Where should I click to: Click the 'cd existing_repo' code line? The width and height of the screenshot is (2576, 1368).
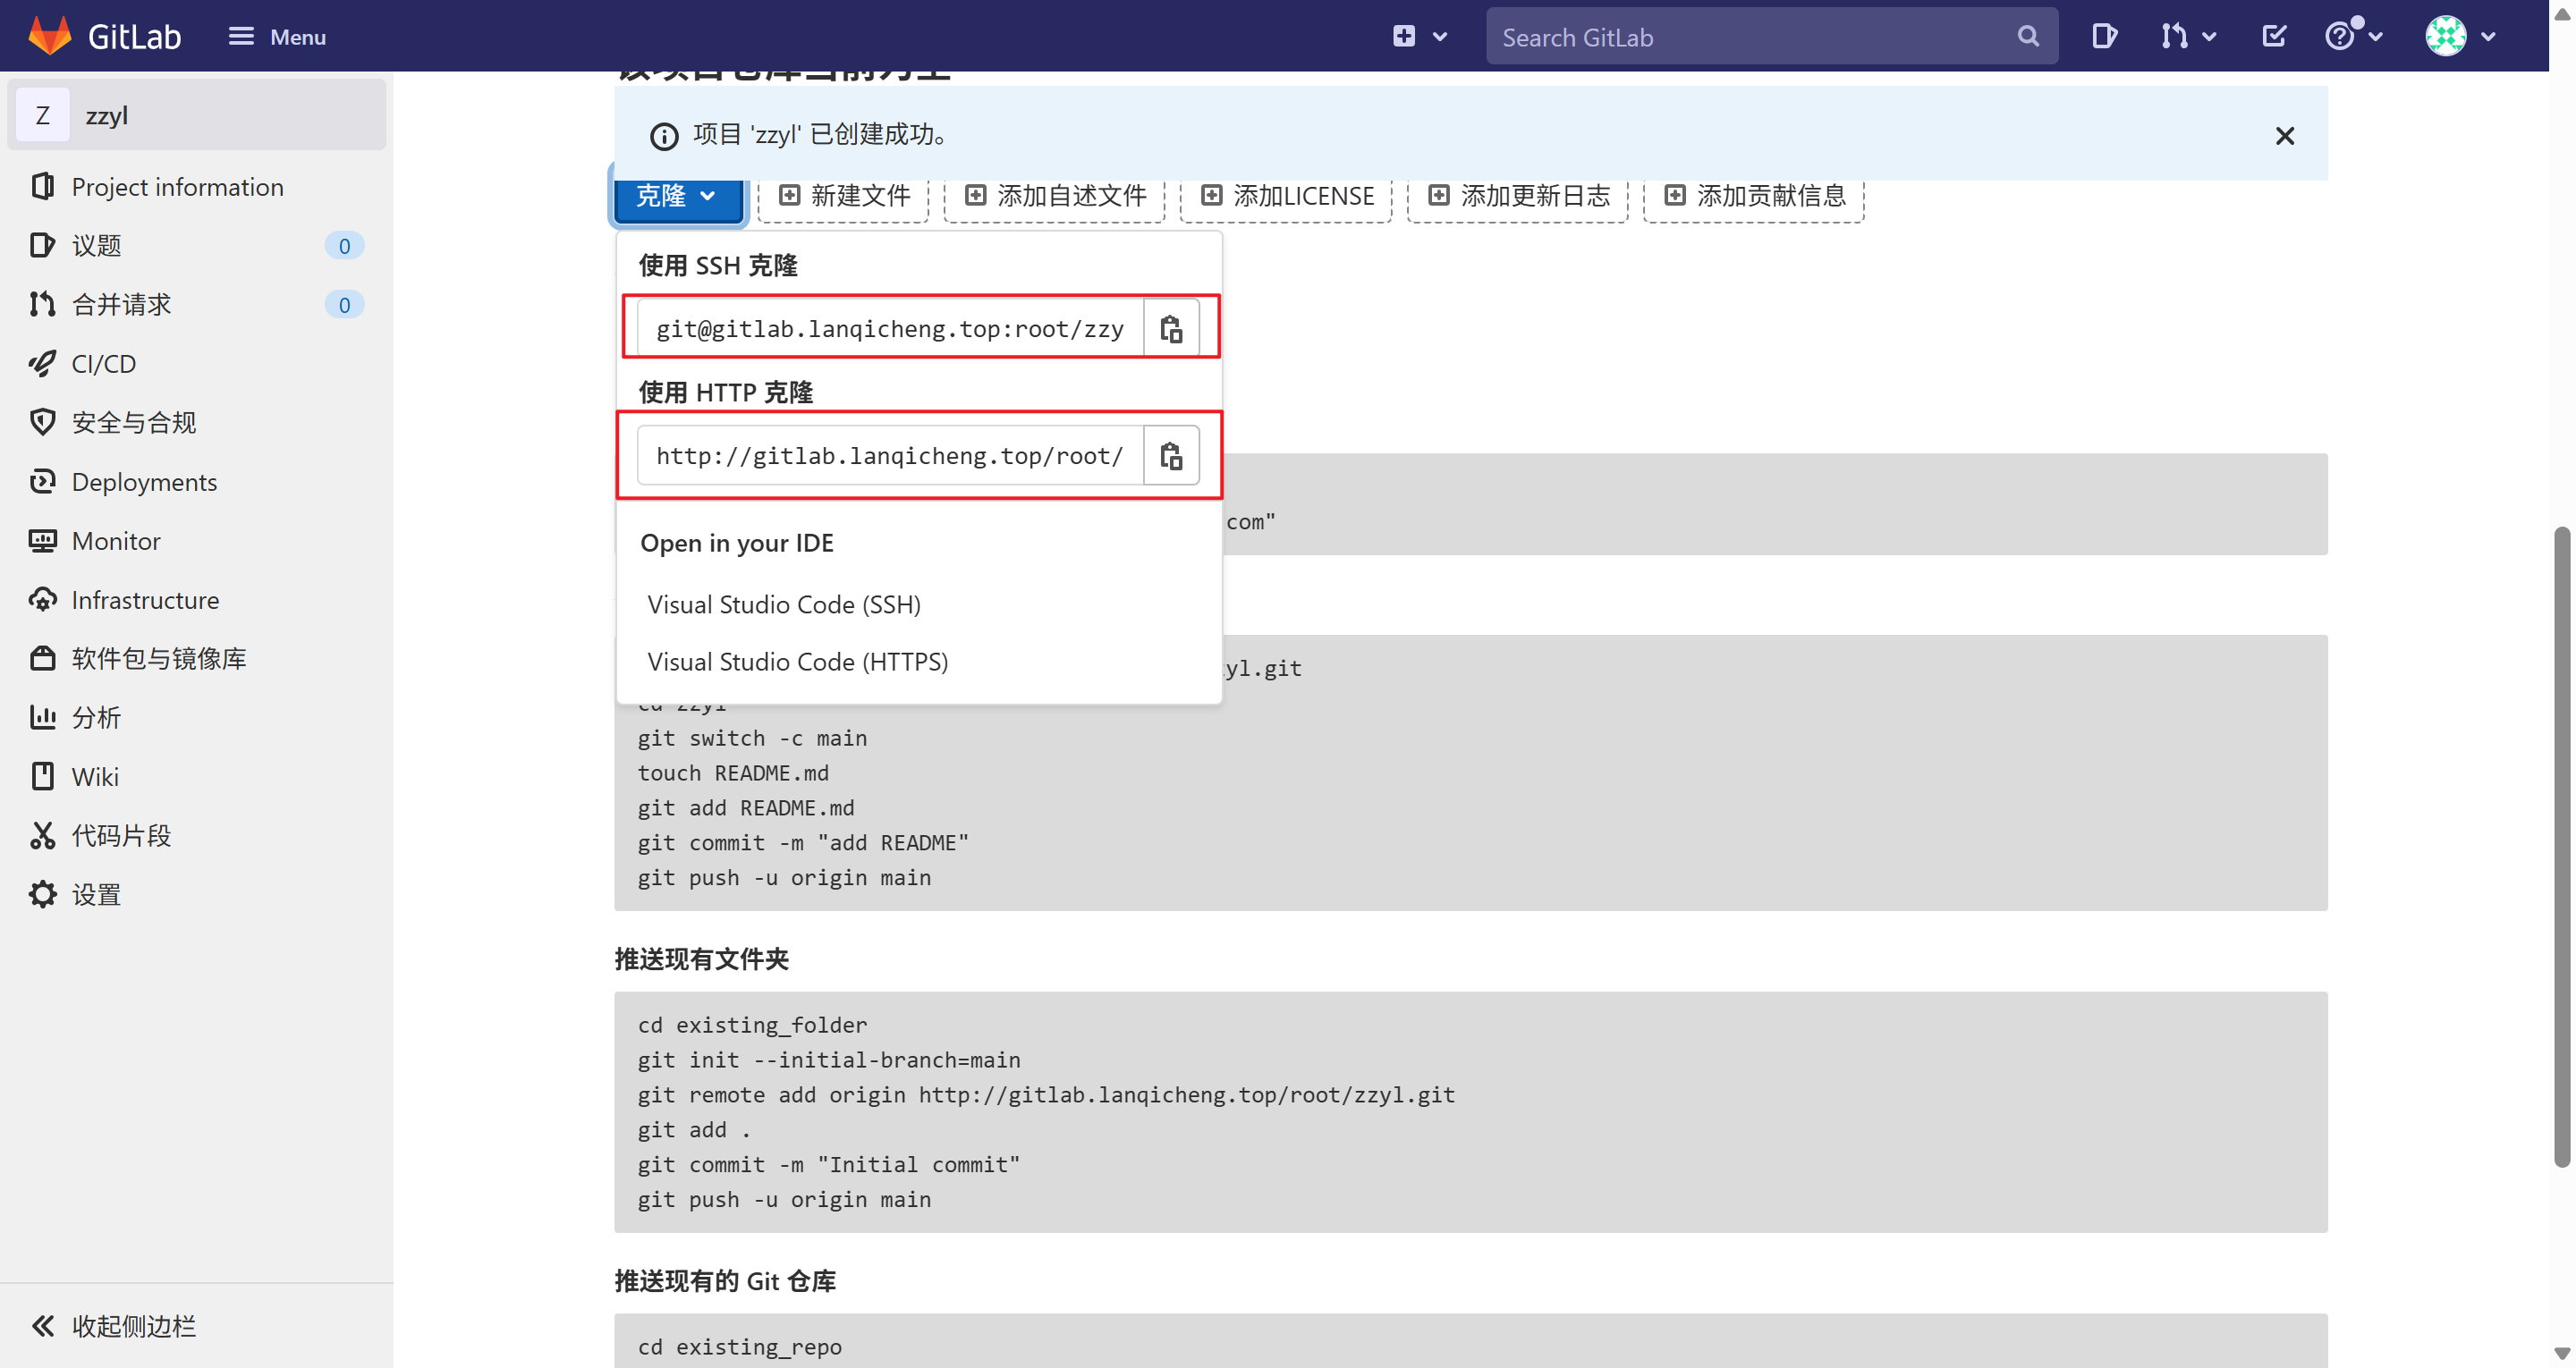[740, 1346]
